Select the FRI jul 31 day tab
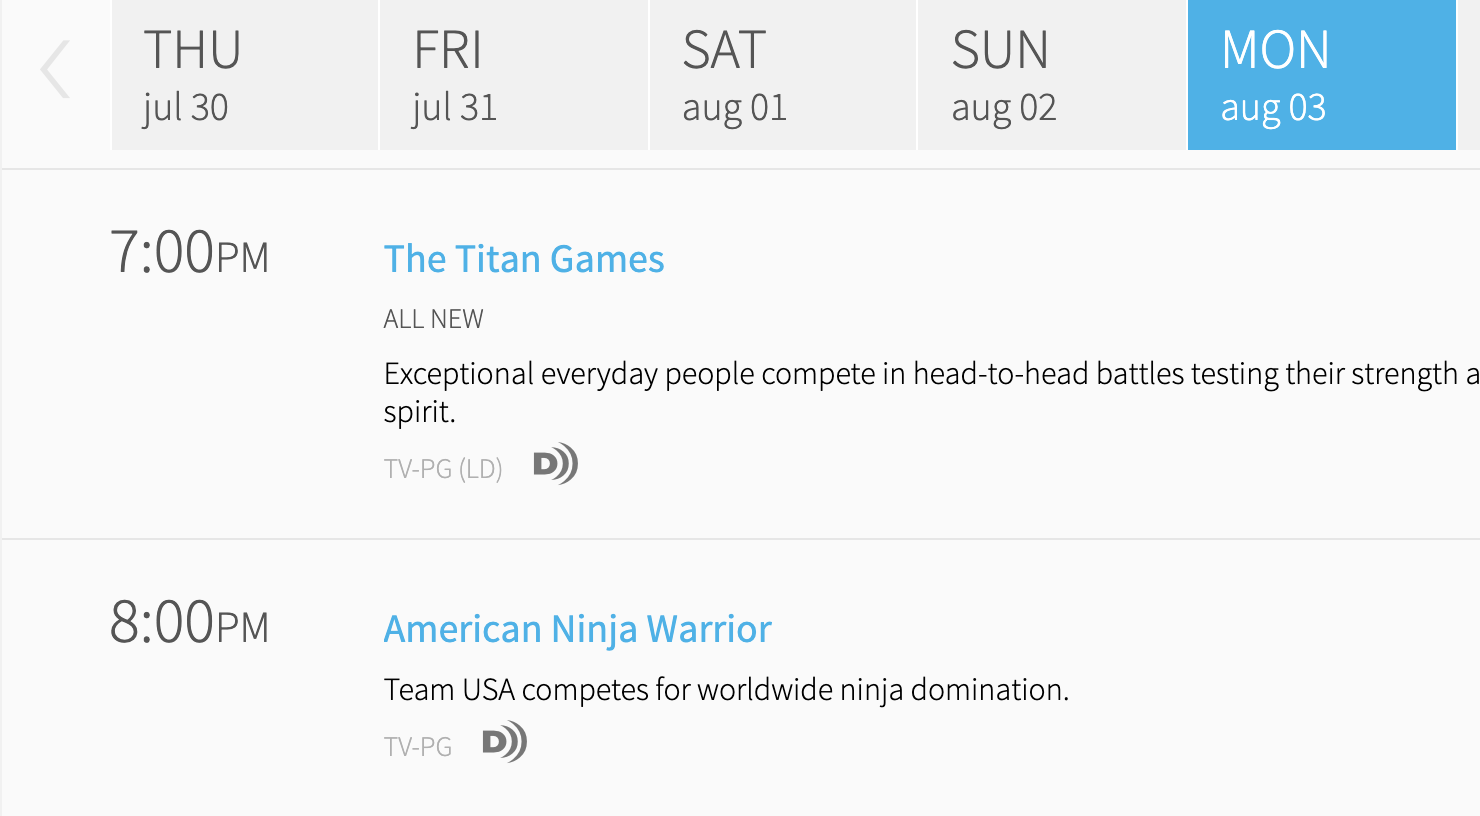This screenshot has height=816, width=1480. click(514, 75)
